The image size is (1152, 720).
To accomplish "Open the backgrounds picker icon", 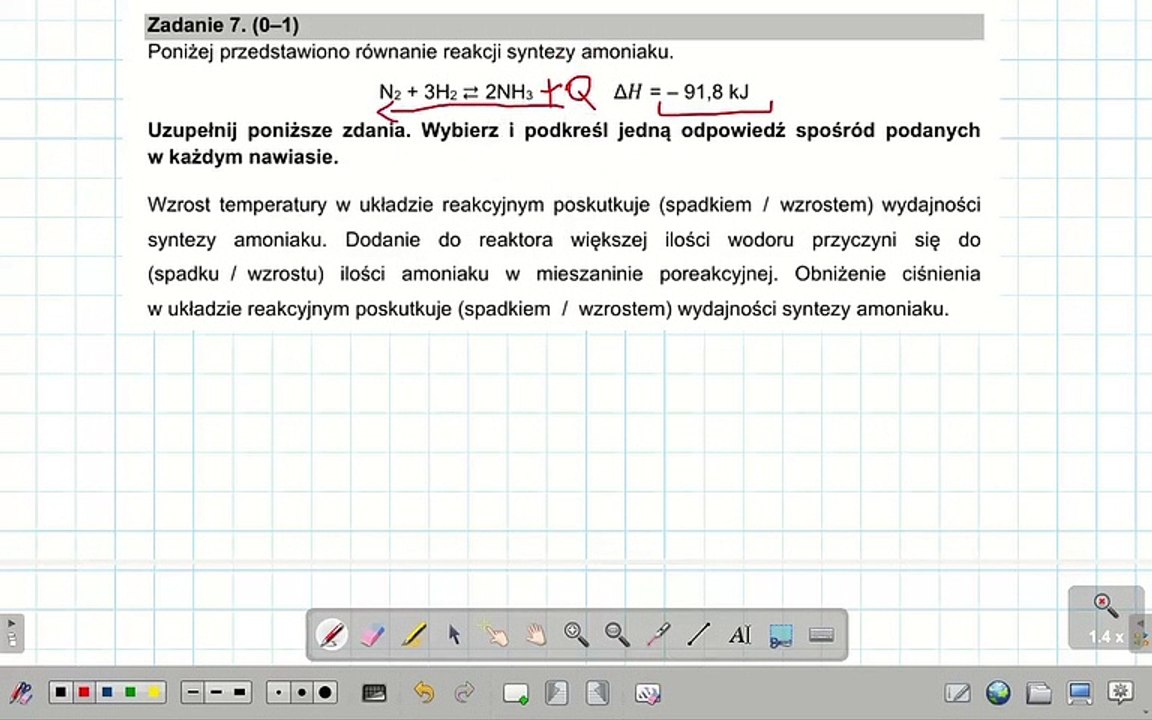I will tap(374, 692).
